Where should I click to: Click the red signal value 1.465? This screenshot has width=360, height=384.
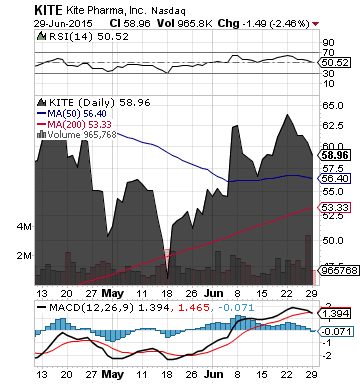tap(194, 307)
